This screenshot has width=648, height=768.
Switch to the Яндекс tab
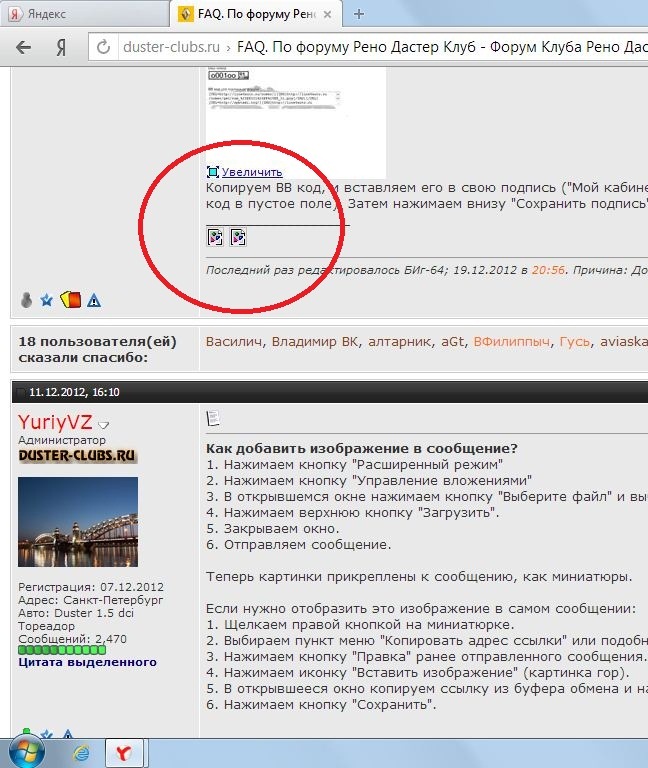[84, 13]
